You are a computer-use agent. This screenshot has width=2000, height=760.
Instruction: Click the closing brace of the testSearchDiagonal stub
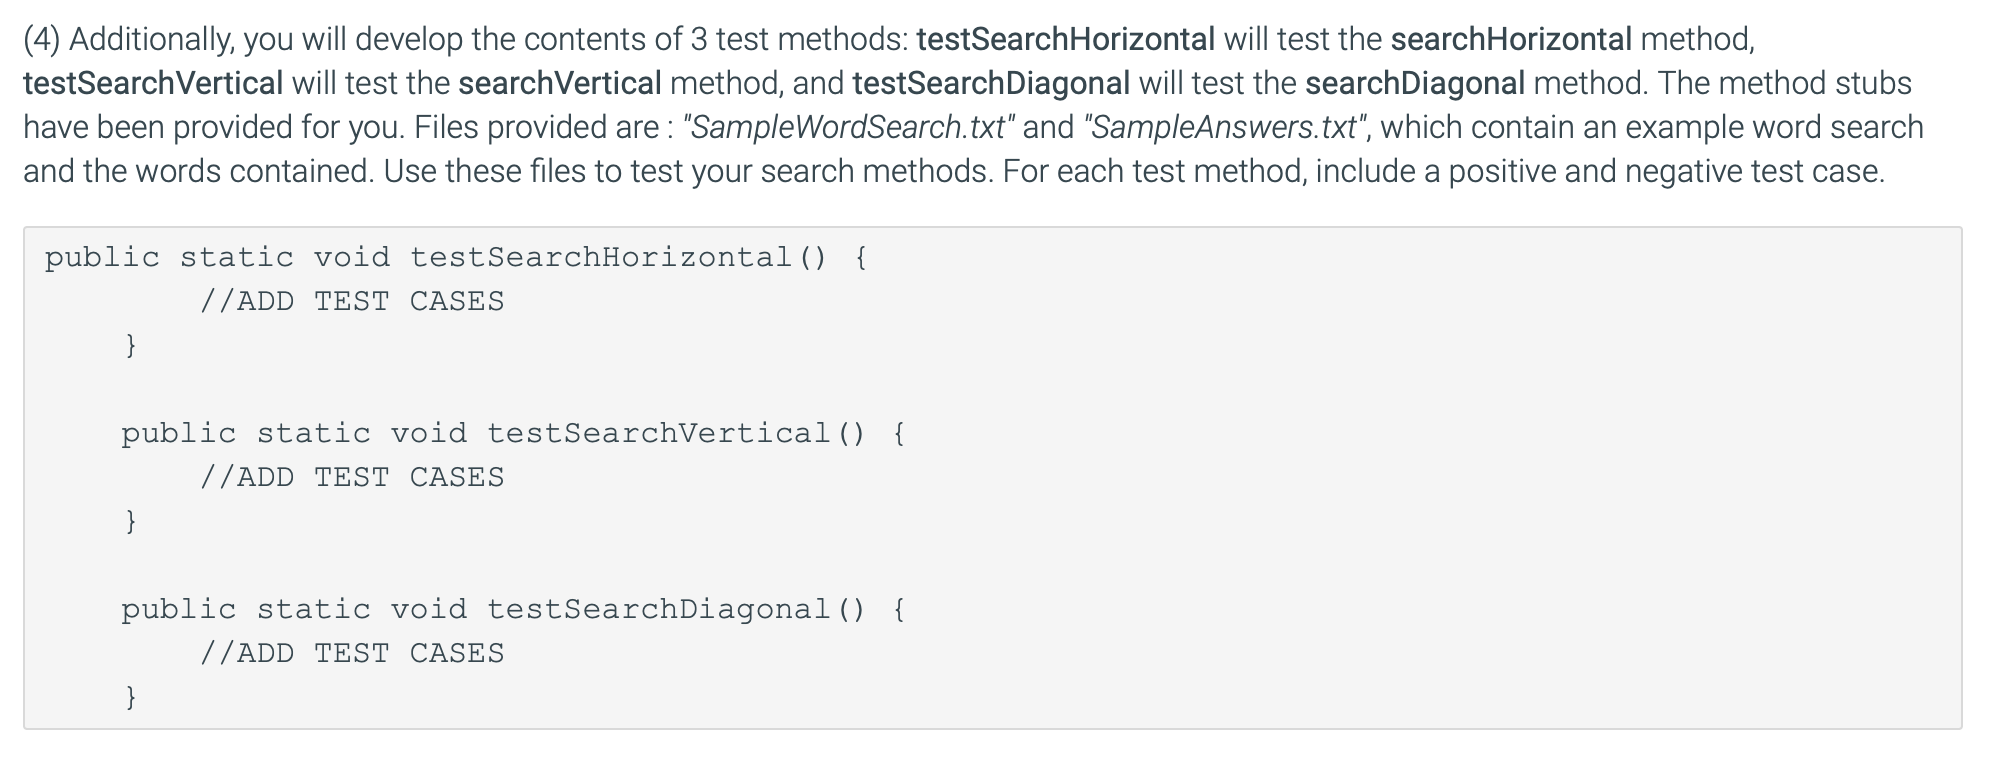coord(130,696)
